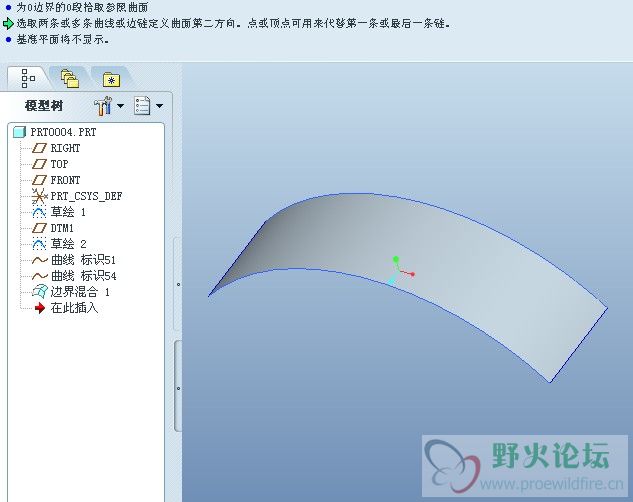Click the 模型树 panel title
Screen dimensions: 633x502
44,106
